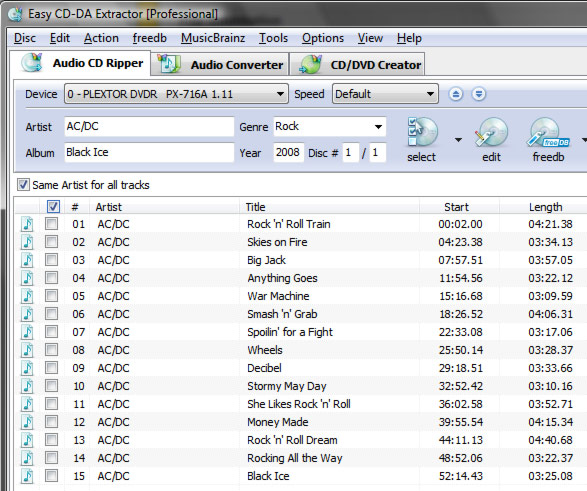
Task: Sort by the Title column header
Action: [x=329, y=207]
